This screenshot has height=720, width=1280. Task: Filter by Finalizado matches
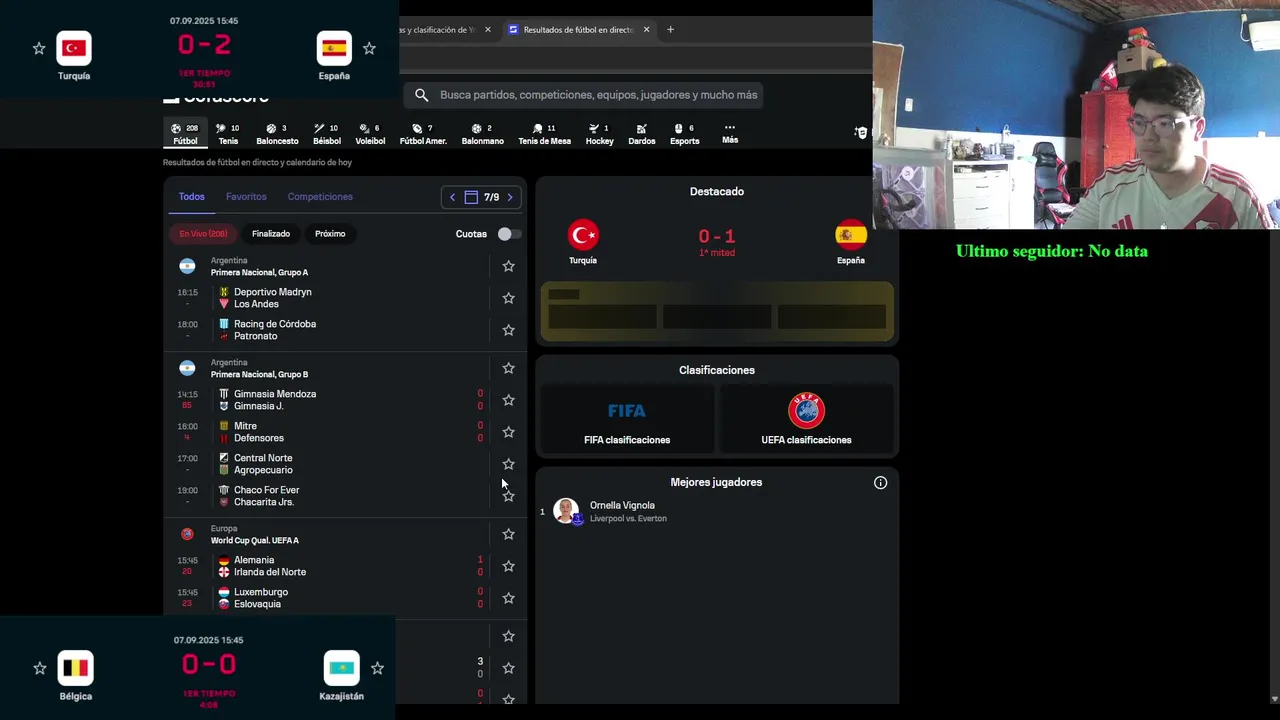point(271,234)
